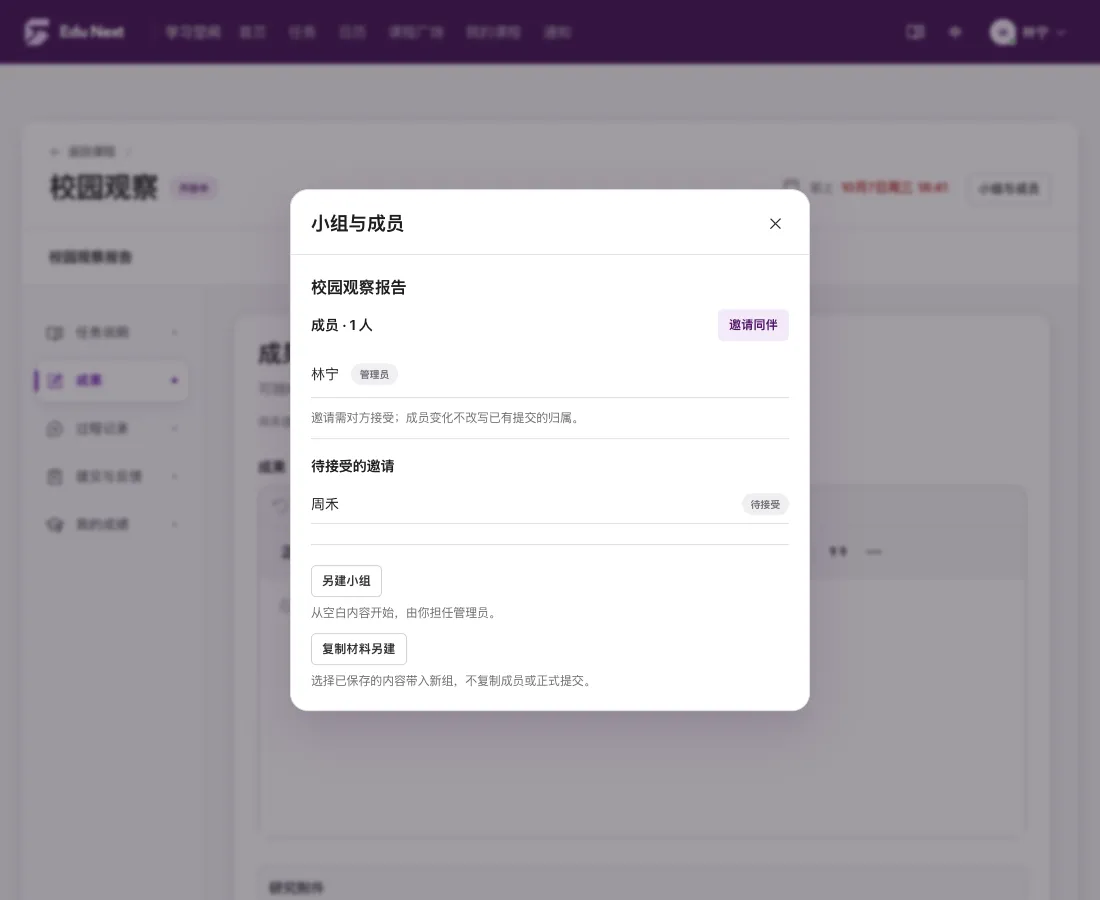
Task: Click the Edu Next logo icon
Action: coord(36,32)
